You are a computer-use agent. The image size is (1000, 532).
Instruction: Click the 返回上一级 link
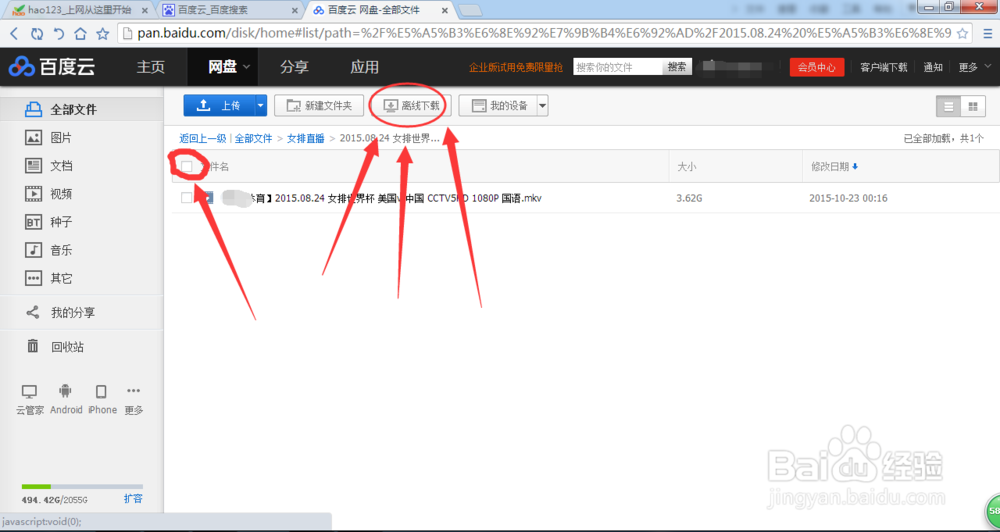pyautogui.click(x=203, y=138)
